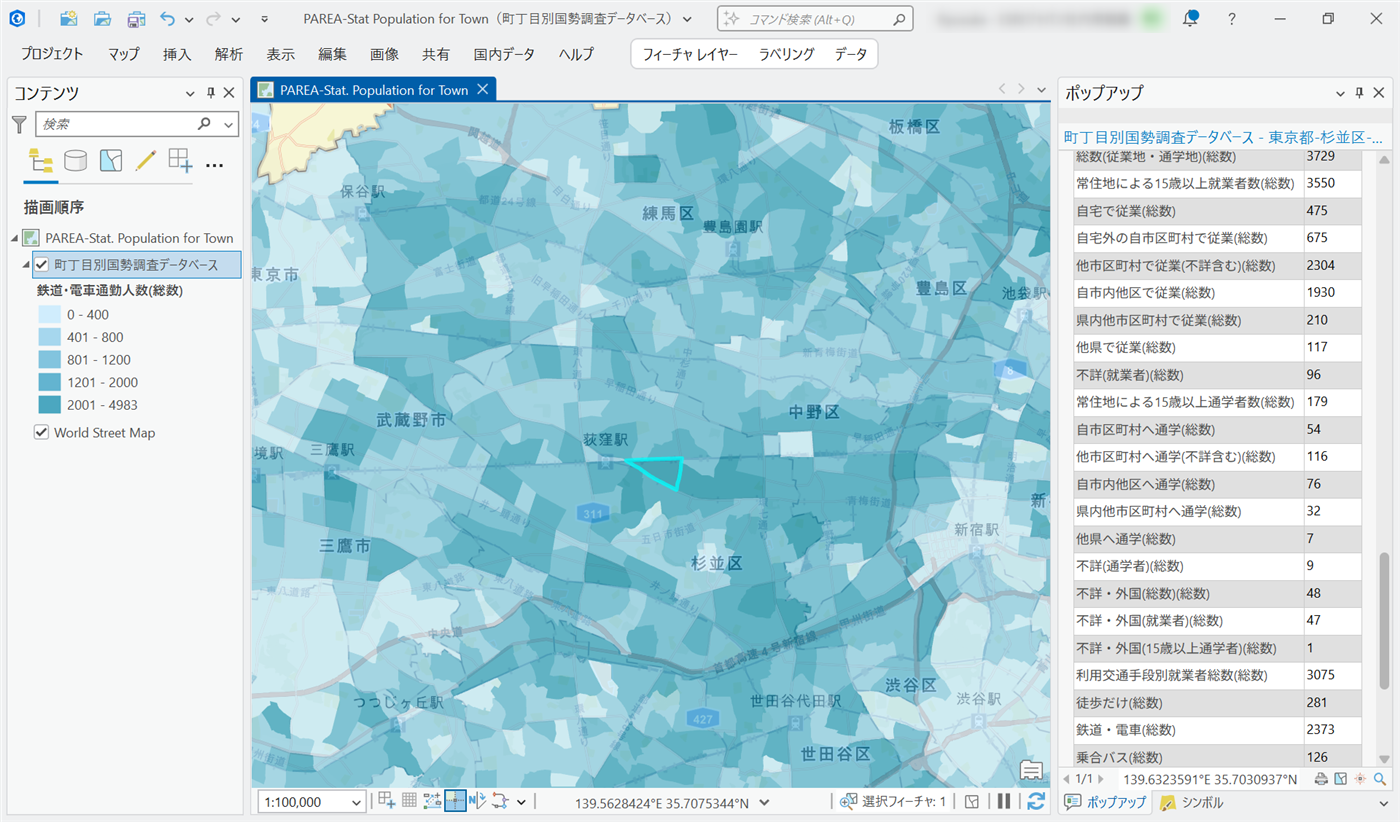Viewport: 1400px width, 822px height.
Task: Click the 2001 - 4983 legend color swatch
Action: (x=49, y=405)
